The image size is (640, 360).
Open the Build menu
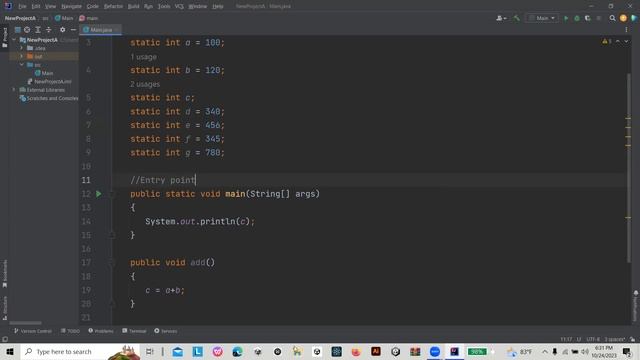coord(133,7)
